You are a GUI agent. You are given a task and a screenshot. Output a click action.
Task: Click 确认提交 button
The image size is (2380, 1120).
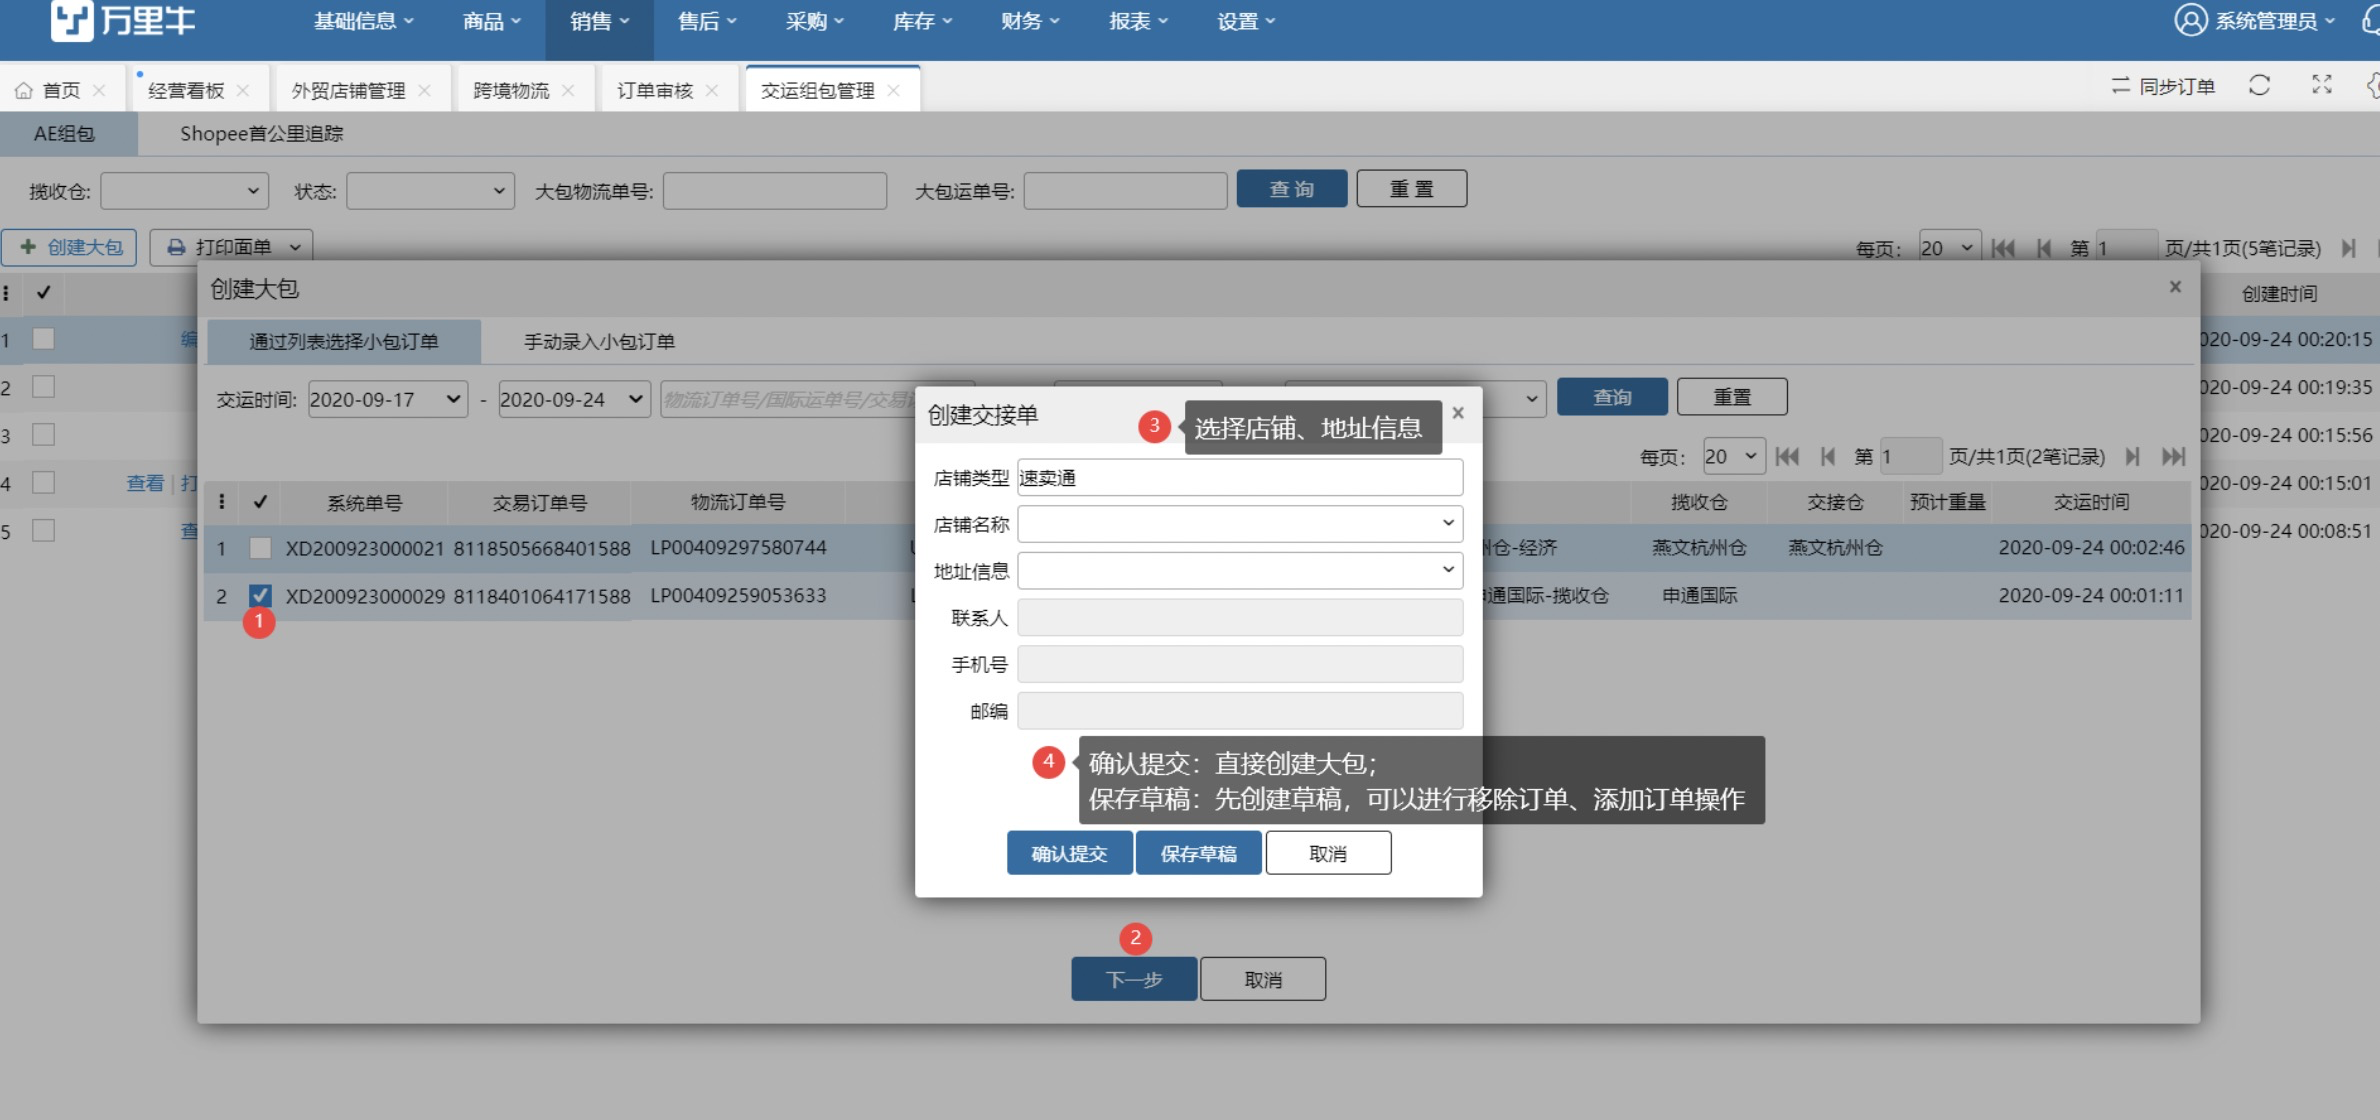pos(1069,853)
